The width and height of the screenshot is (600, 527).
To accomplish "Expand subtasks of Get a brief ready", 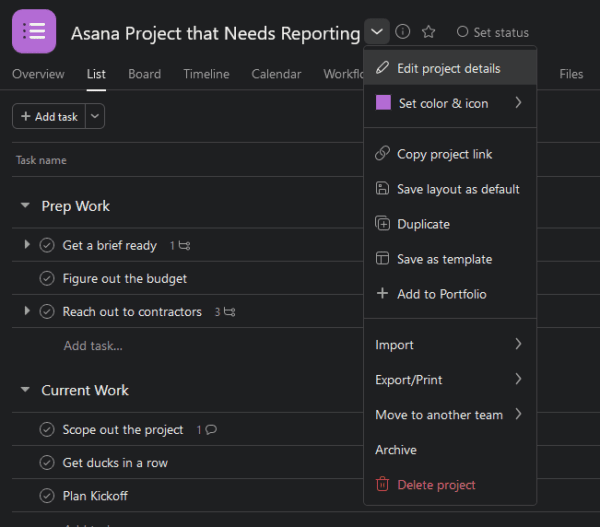I will tap(27, 245).
